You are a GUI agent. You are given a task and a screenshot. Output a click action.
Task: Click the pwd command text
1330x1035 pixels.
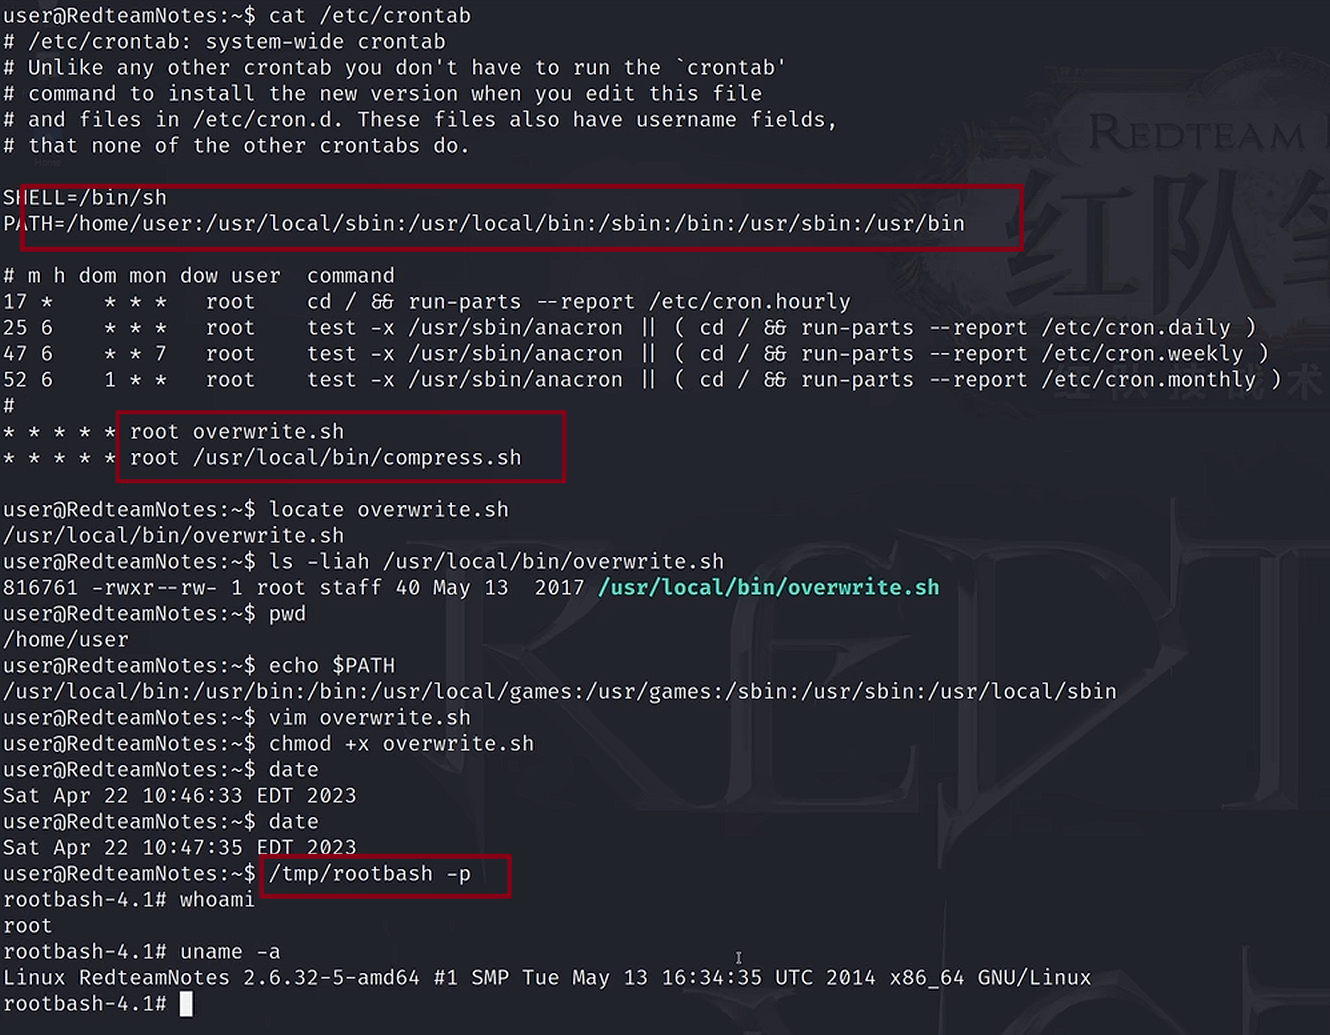tap(287, 614)
